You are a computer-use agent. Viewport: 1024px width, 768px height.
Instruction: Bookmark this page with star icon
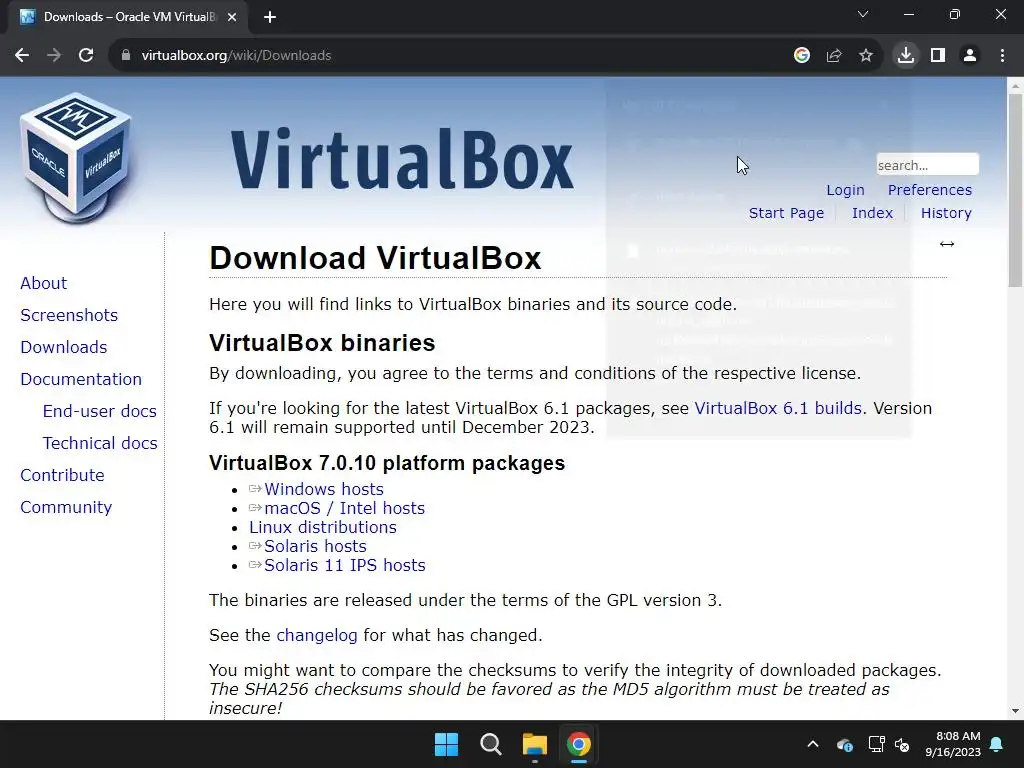tap(866, 56)
